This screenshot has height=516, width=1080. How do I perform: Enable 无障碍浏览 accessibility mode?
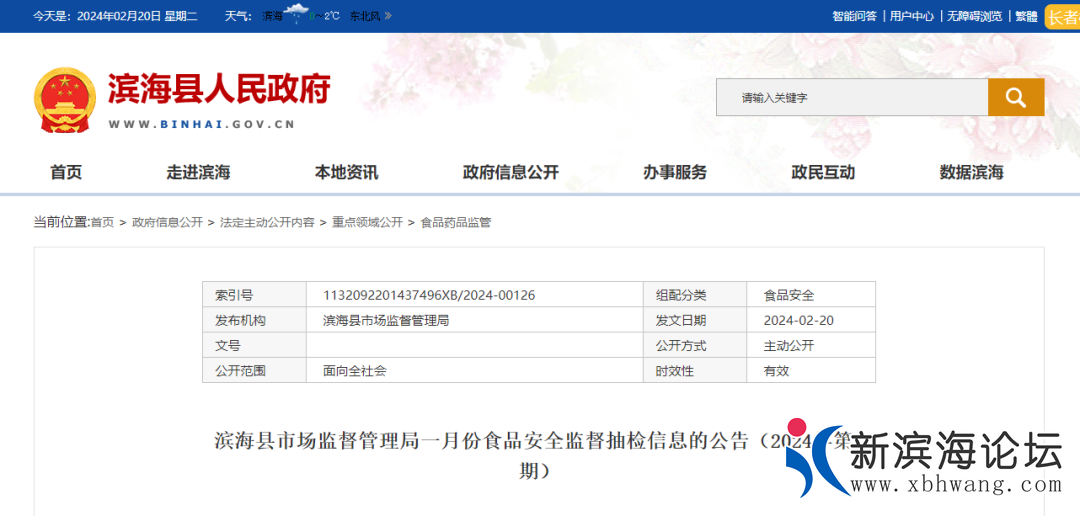coord(974,16)
